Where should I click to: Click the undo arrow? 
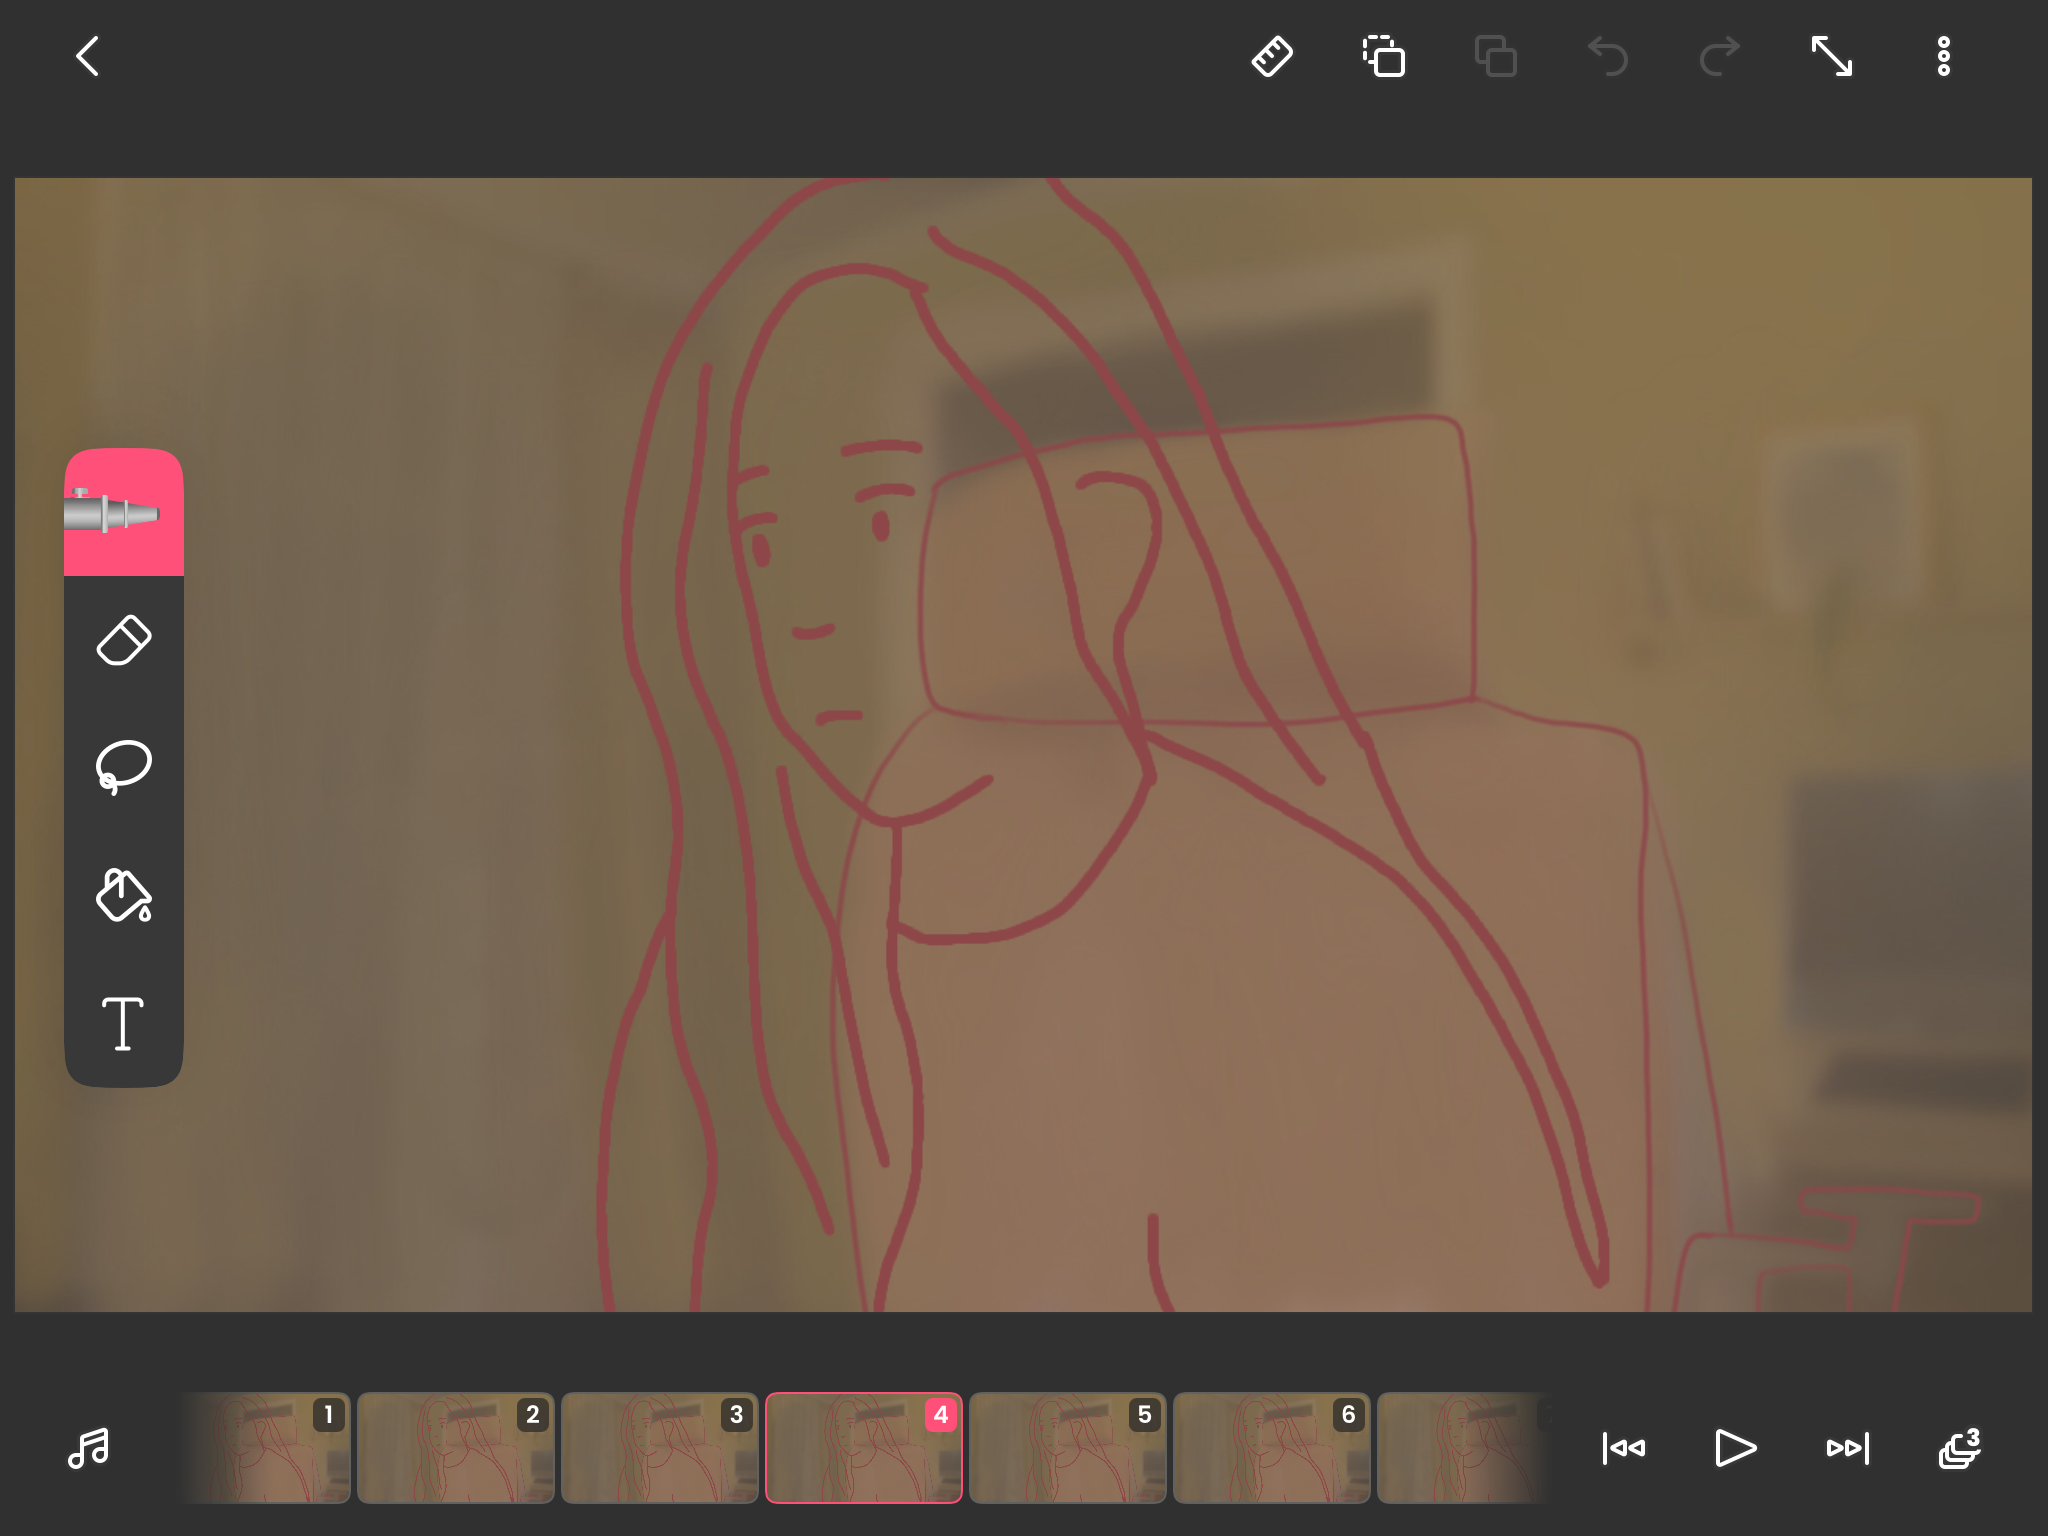1608,56
